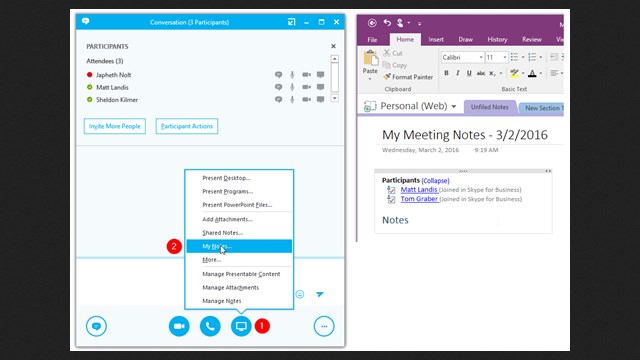Screen dimensions: 640x360
Task: Check the to-do tag beside Matt Landis
Action: (391, 190)
